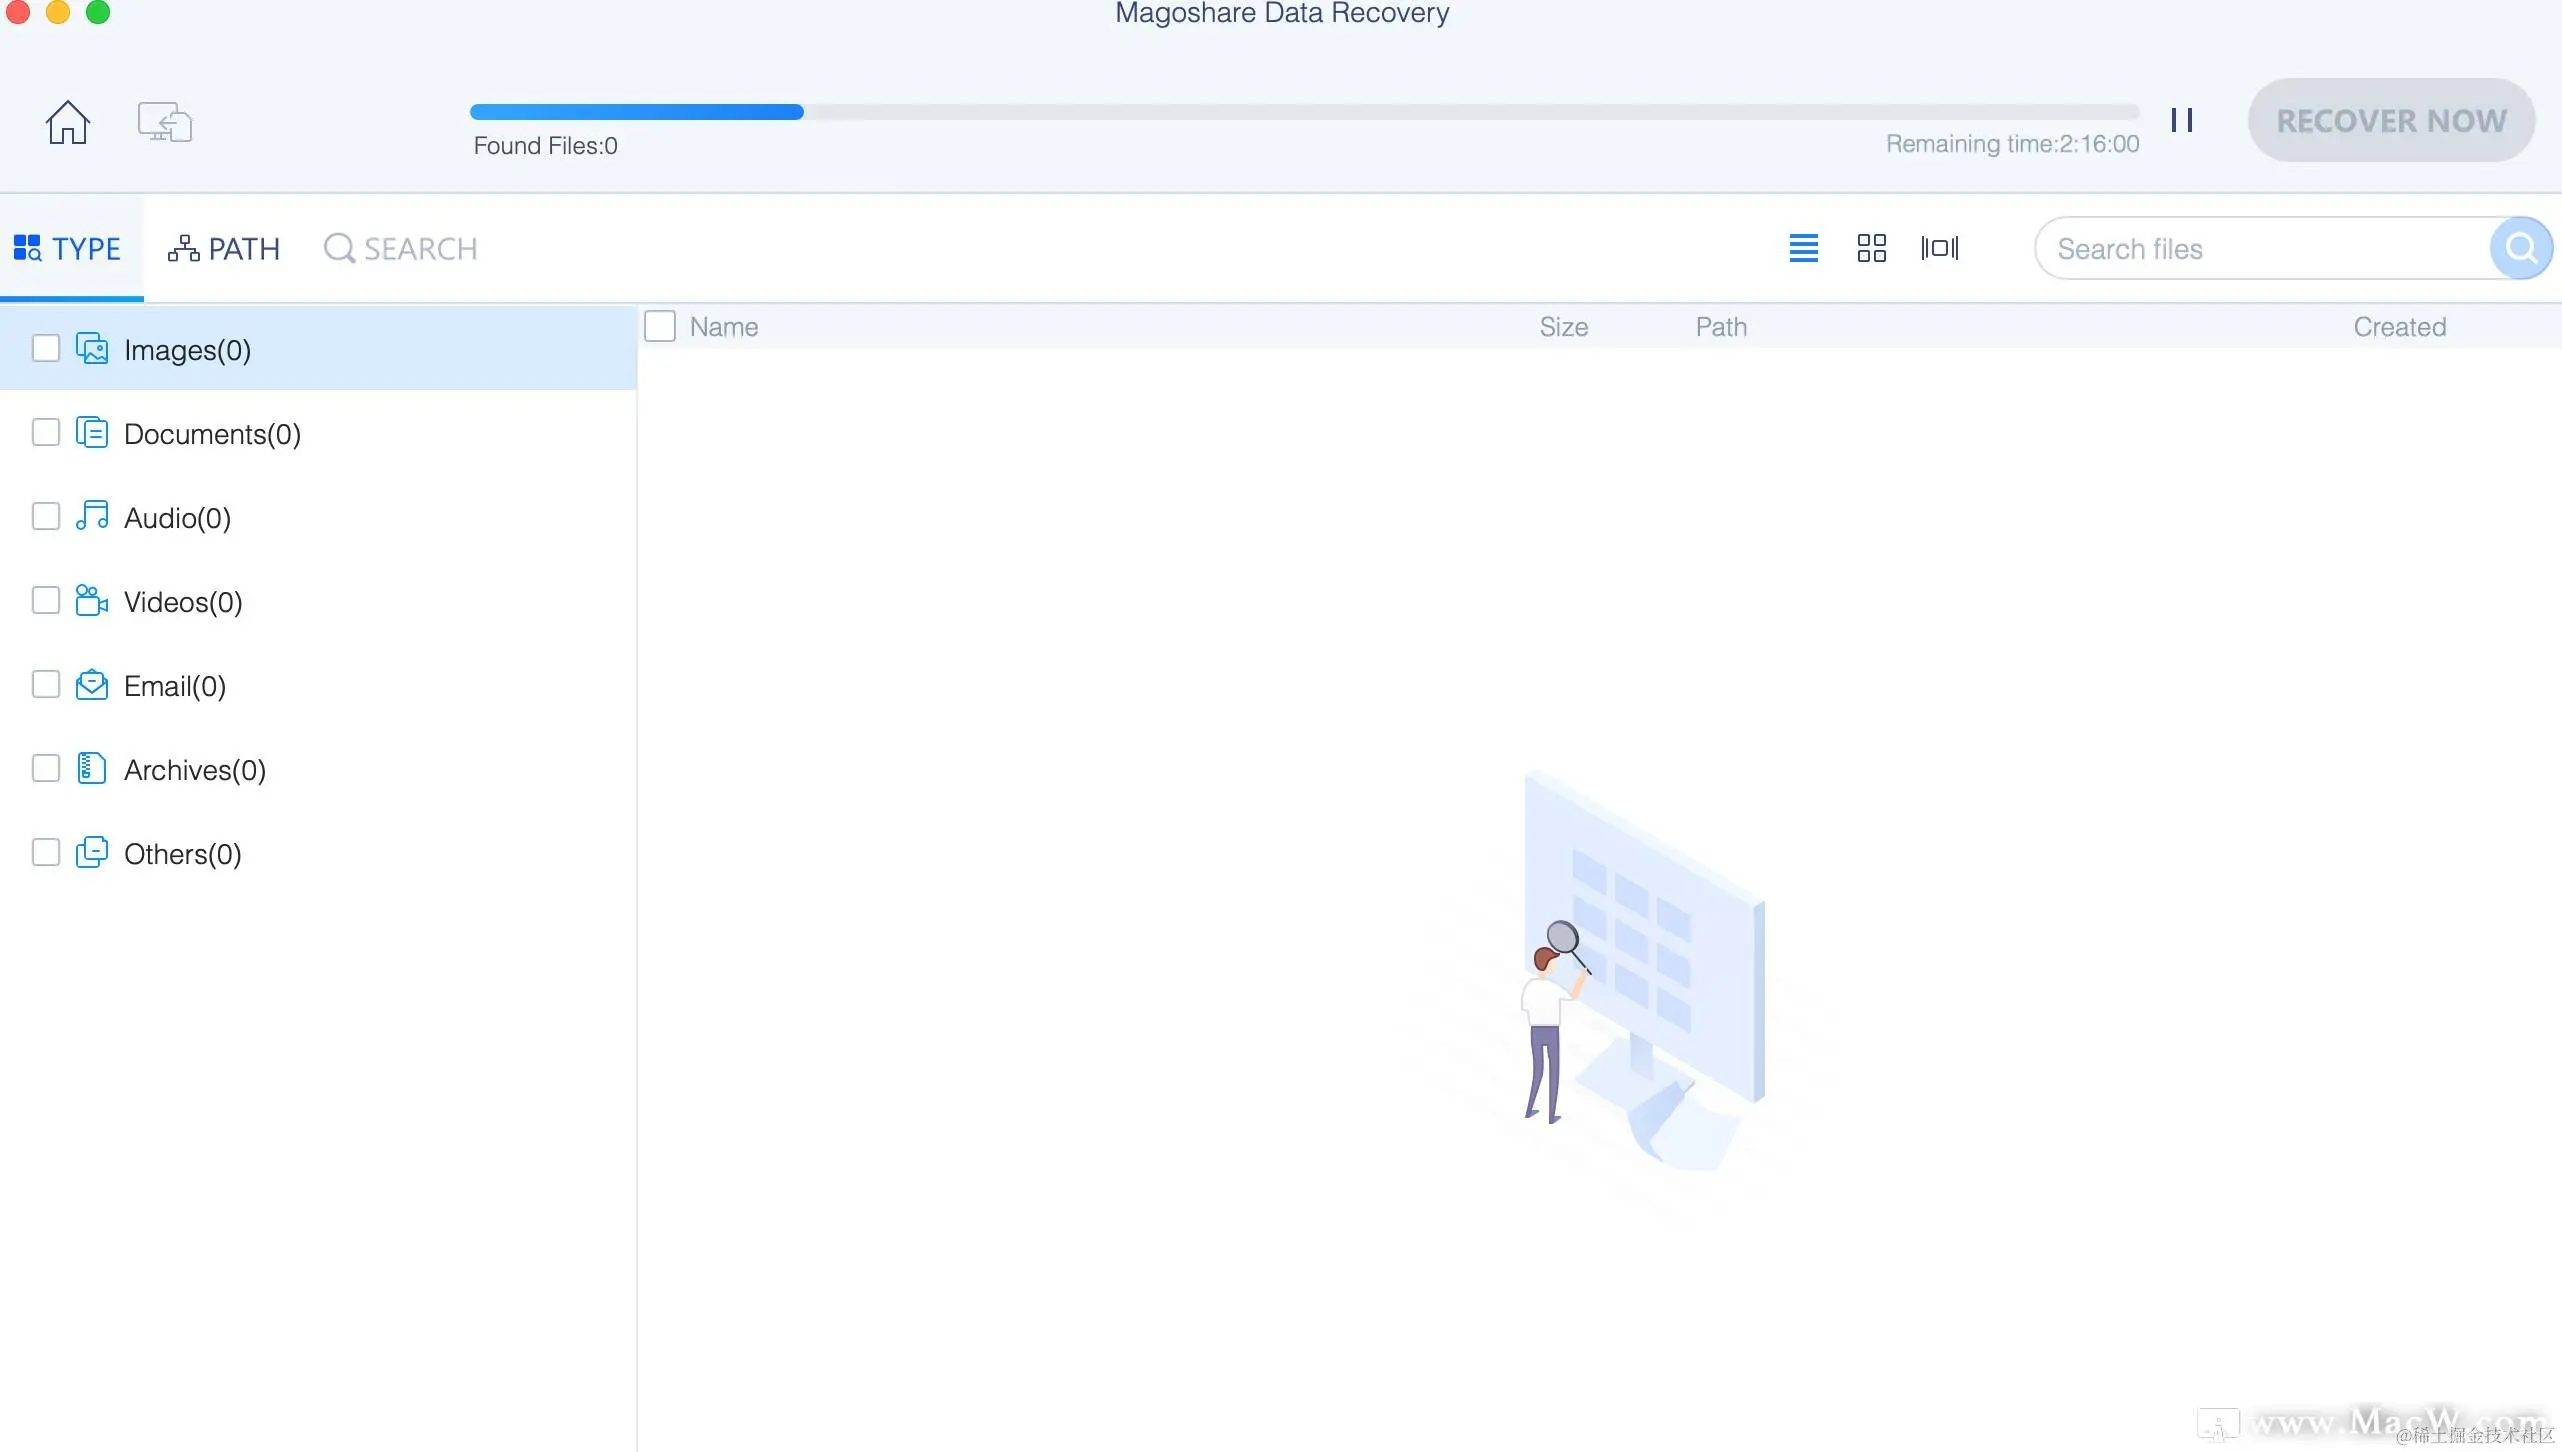Sort by the Created column header

pyautogui.click(x=2400, y=327)
